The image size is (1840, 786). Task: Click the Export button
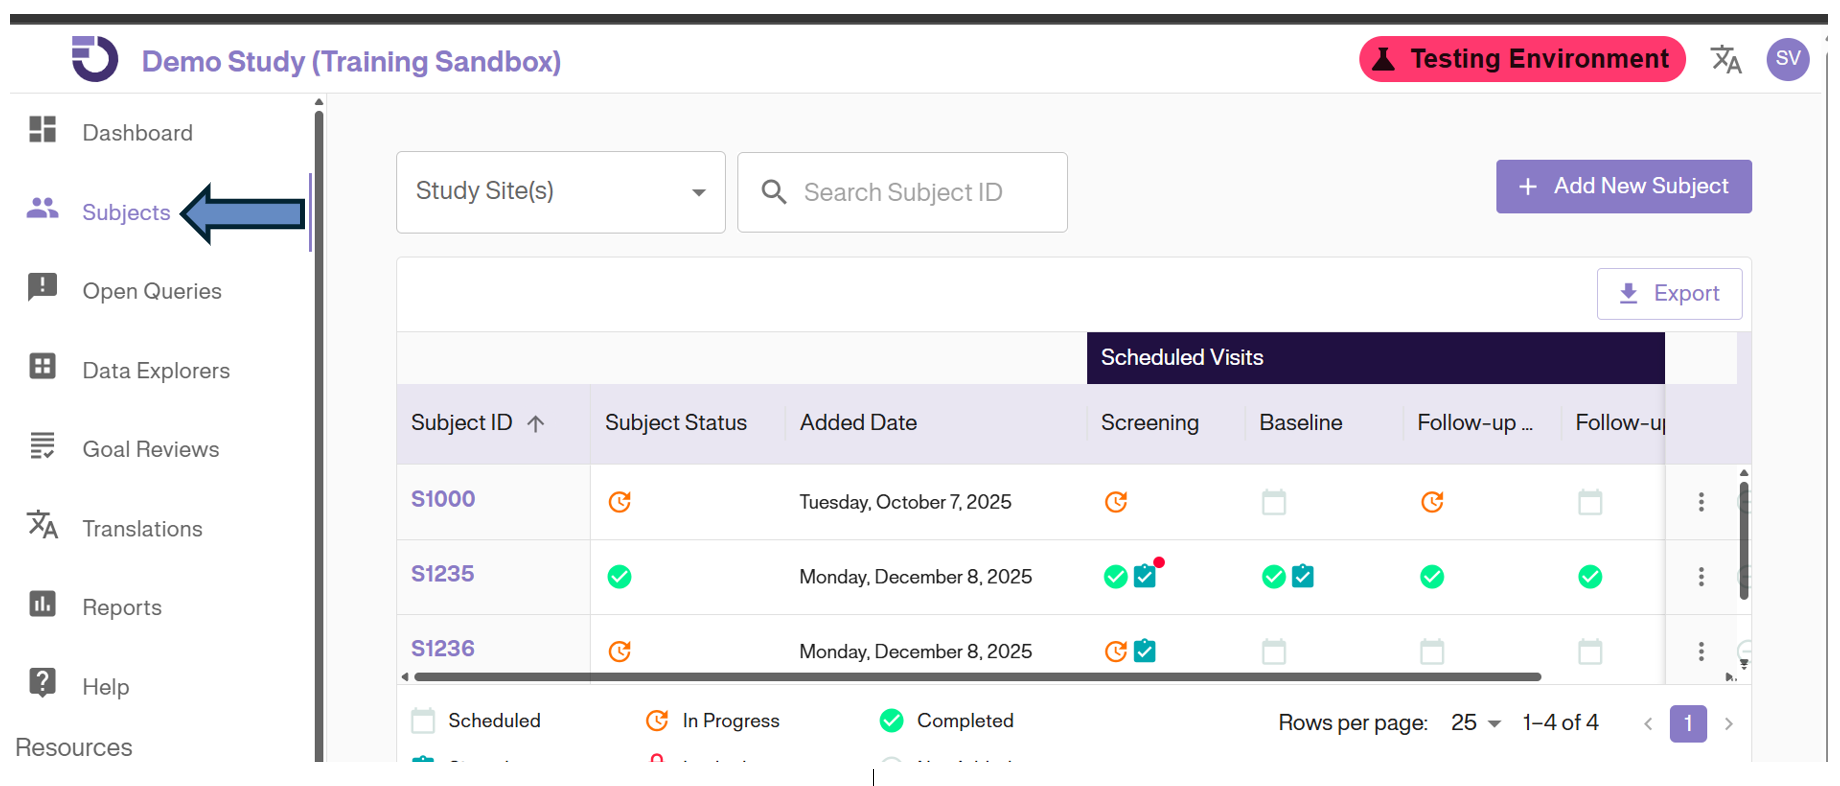[x=1669, y=294]
